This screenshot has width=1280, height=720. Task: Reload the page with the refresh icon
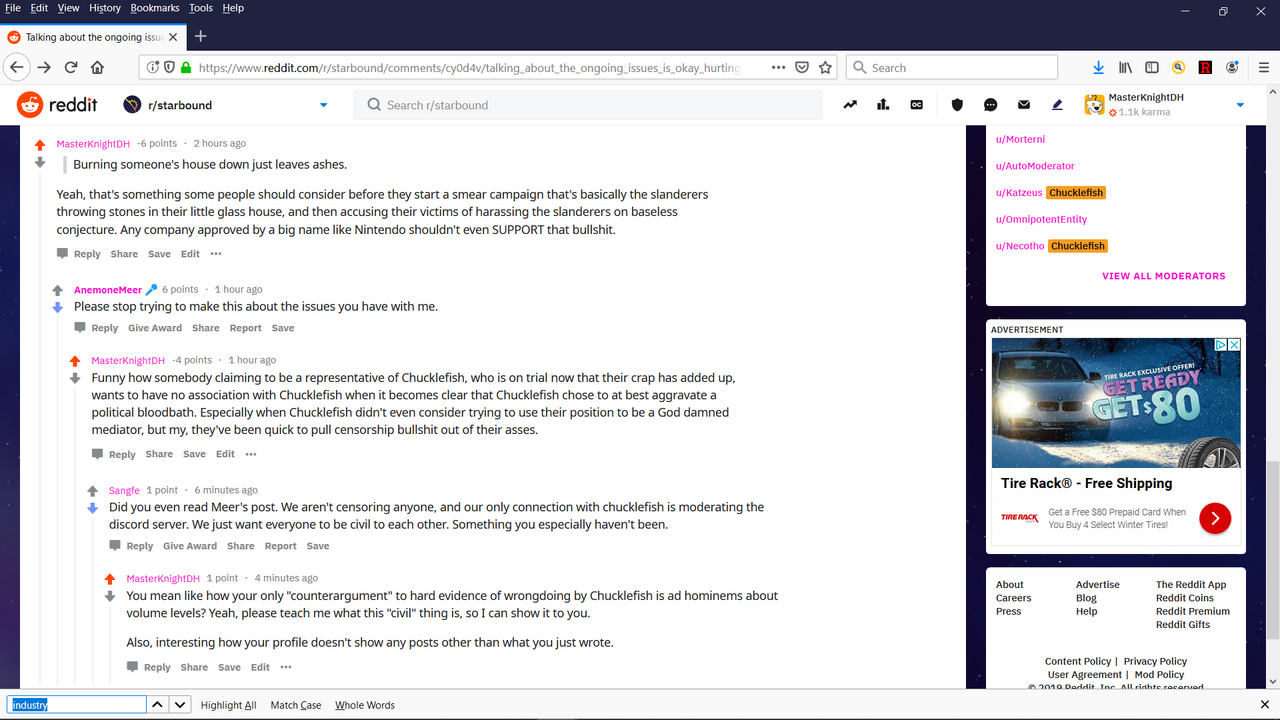(71, 67)
